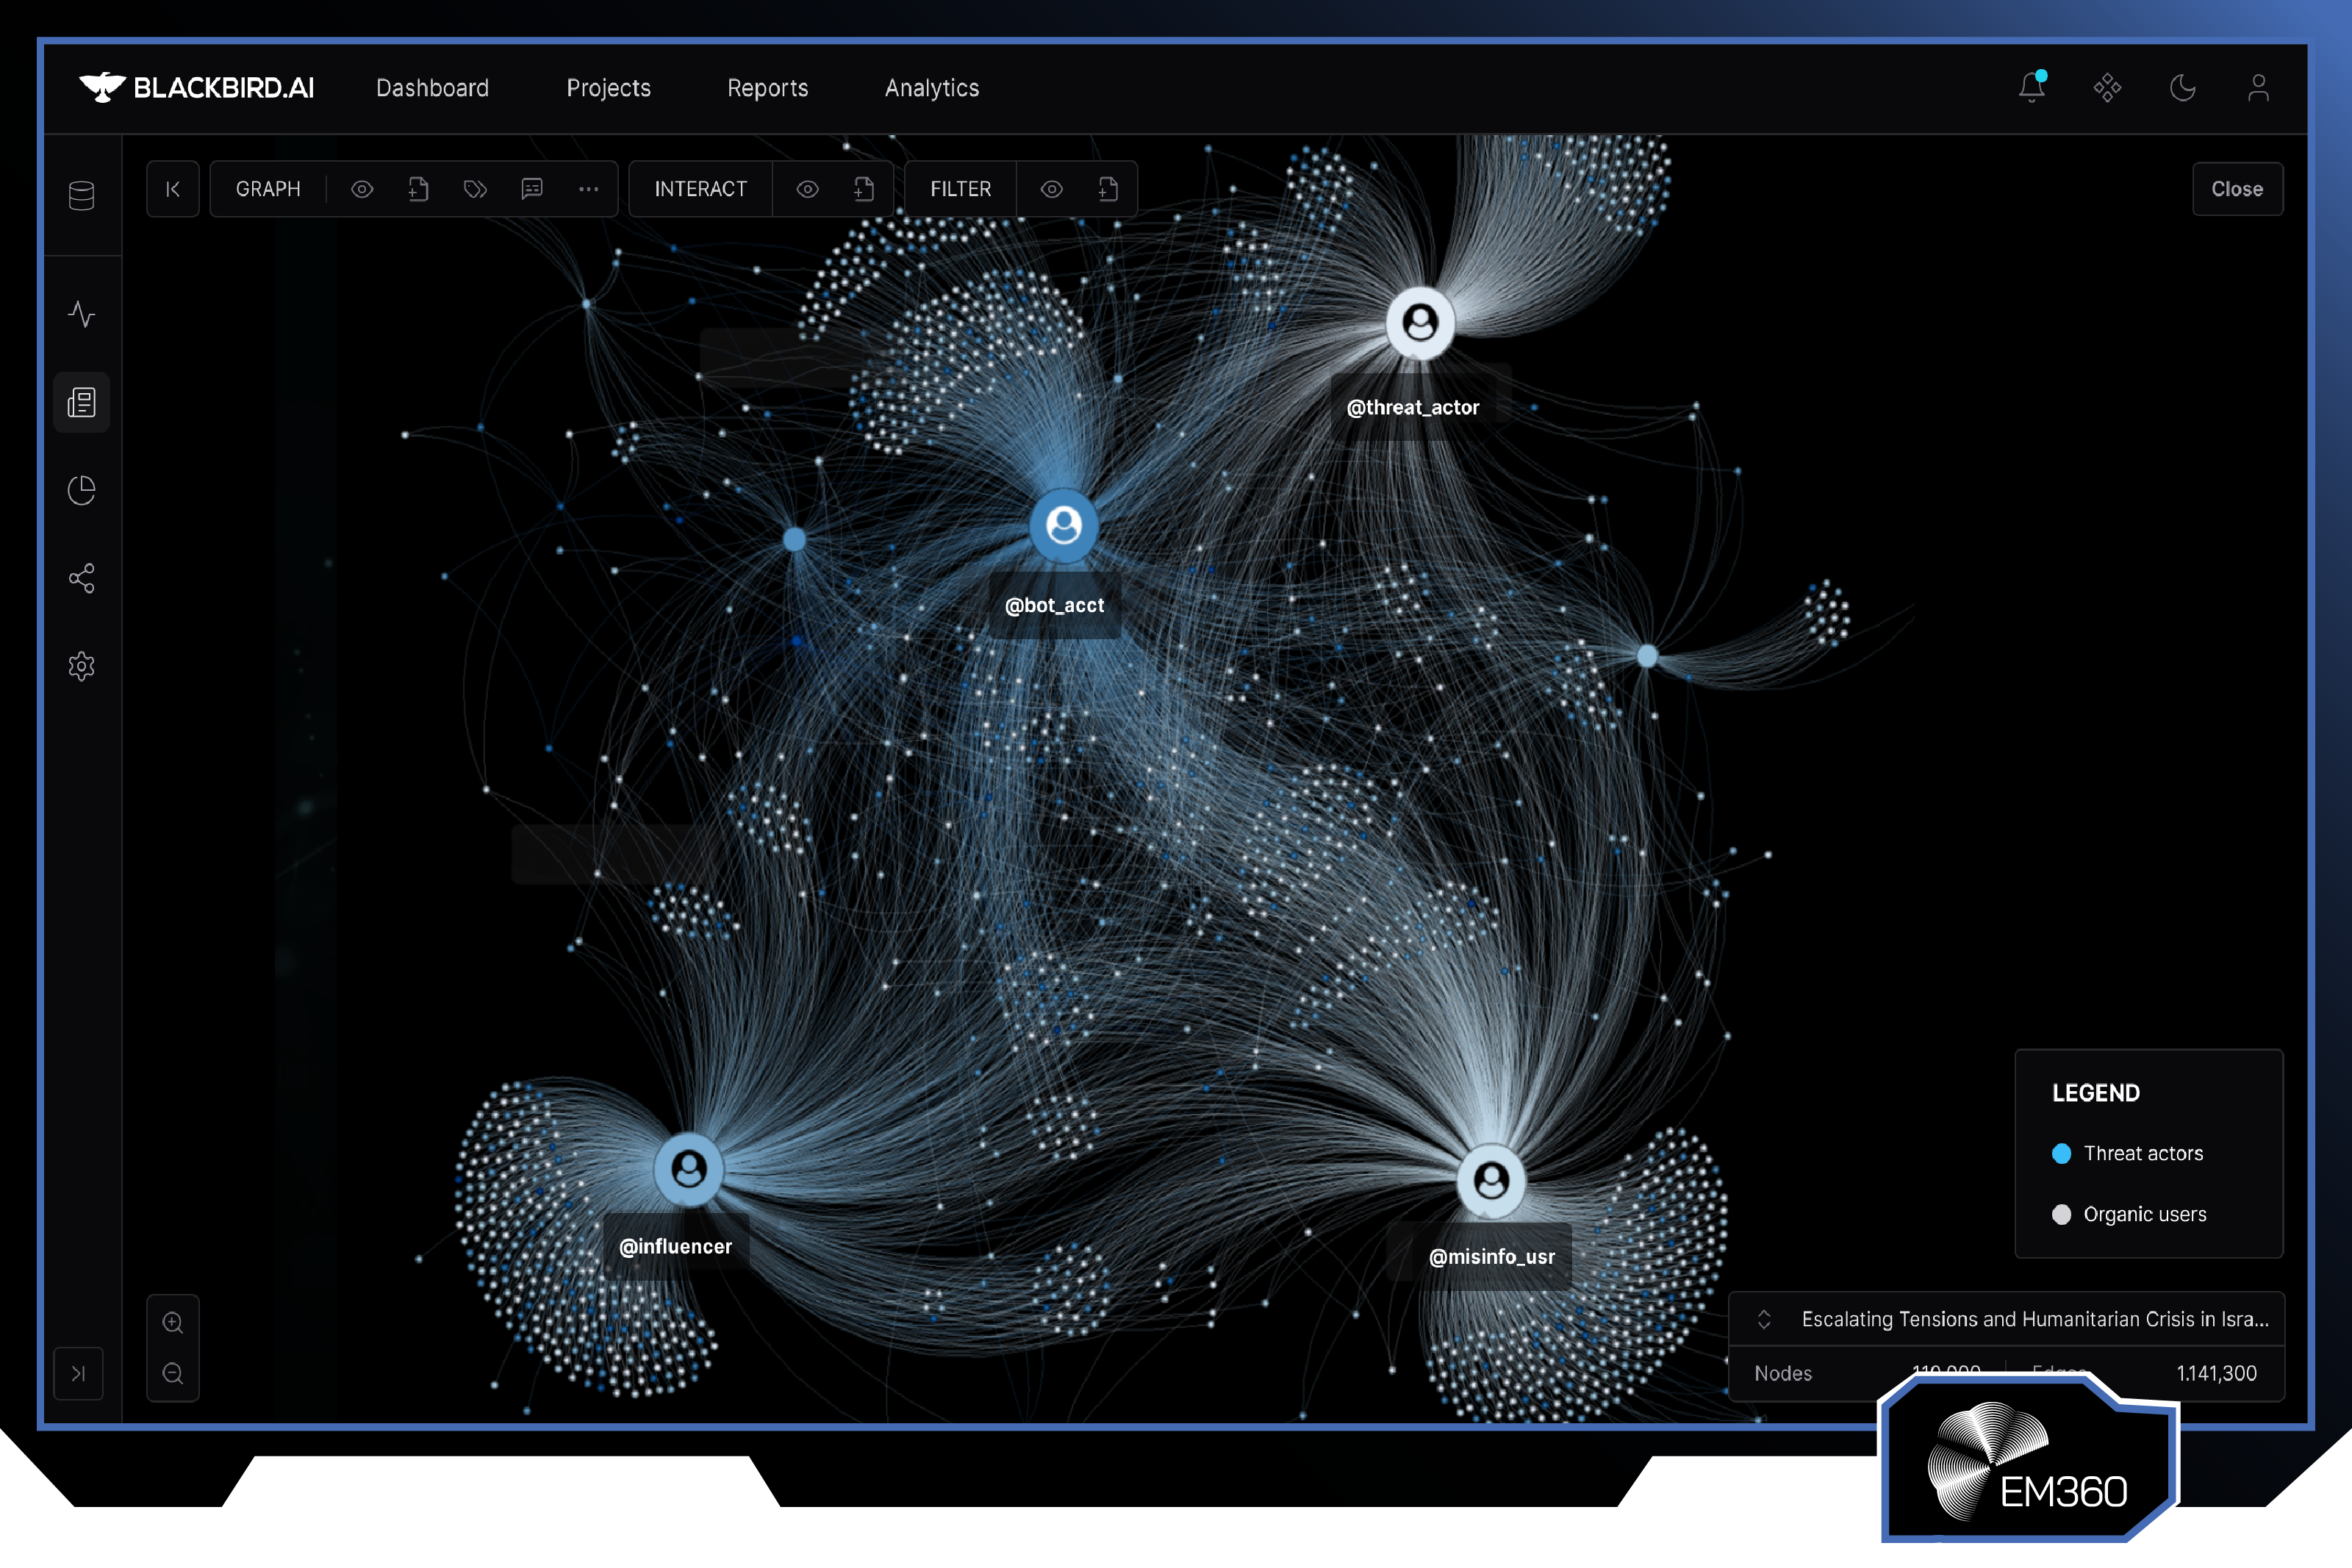The width and height of the screenshot is (2352, 1568).
Task: Toggle FILTER visibility eye icon
Action: tap(1051, 189)
